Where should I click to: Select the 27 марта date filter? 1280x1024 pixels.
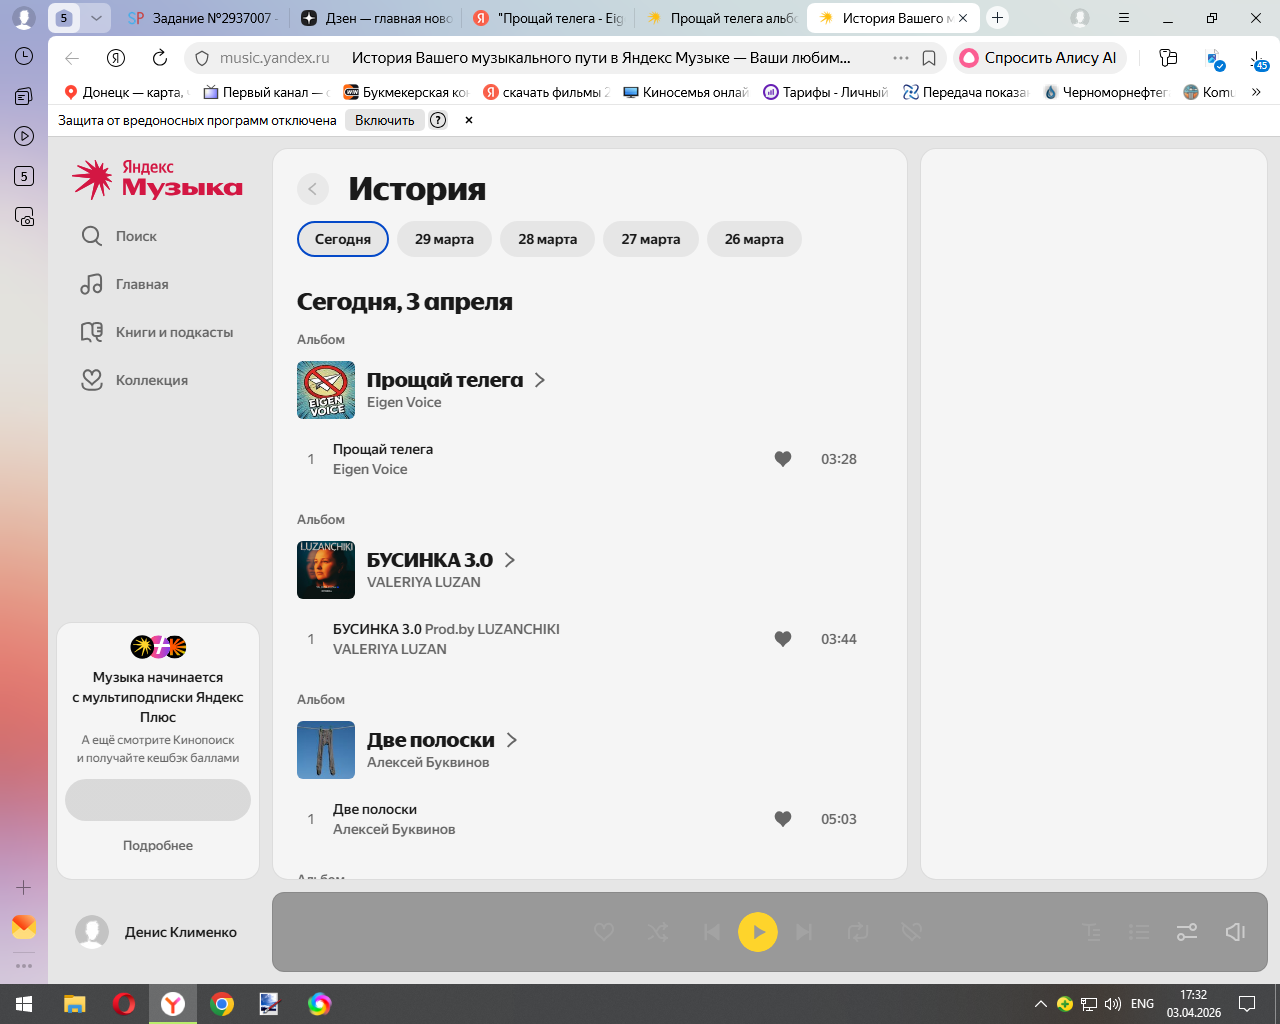click(651, 239)
